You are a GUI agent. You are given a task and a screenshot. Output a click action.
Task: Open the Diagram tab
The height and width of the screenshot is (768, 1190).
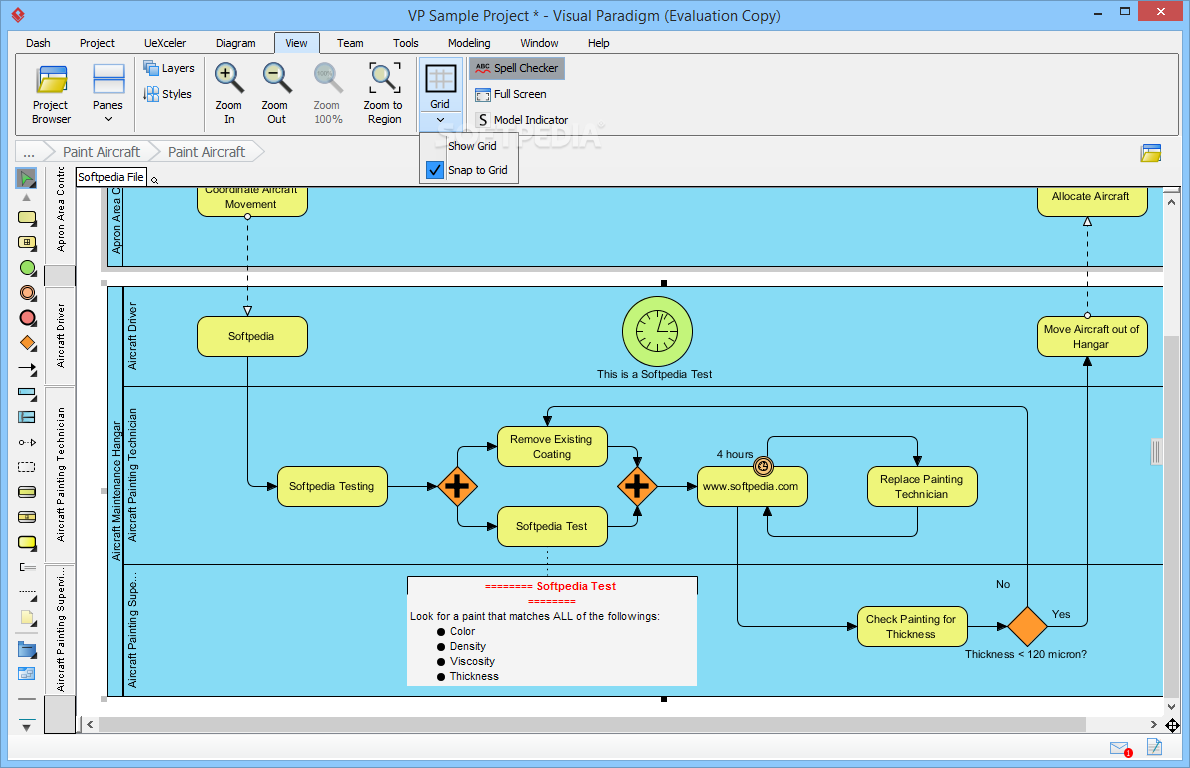click(235, 43)
